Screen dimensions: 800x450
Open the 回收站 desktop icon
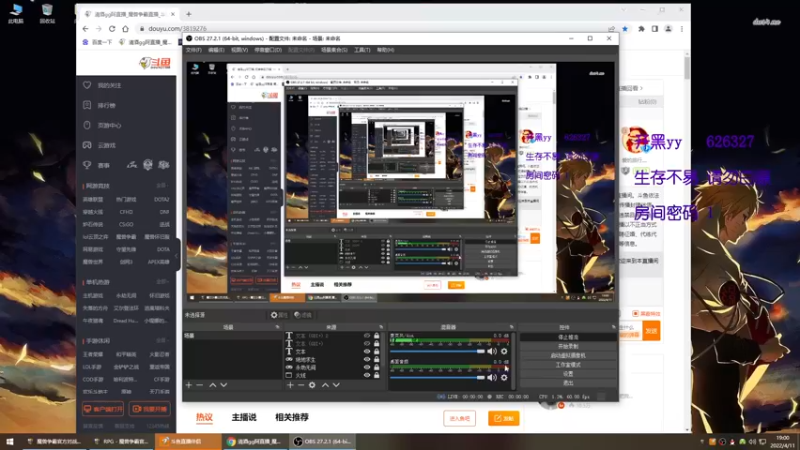tap(47, 13)
